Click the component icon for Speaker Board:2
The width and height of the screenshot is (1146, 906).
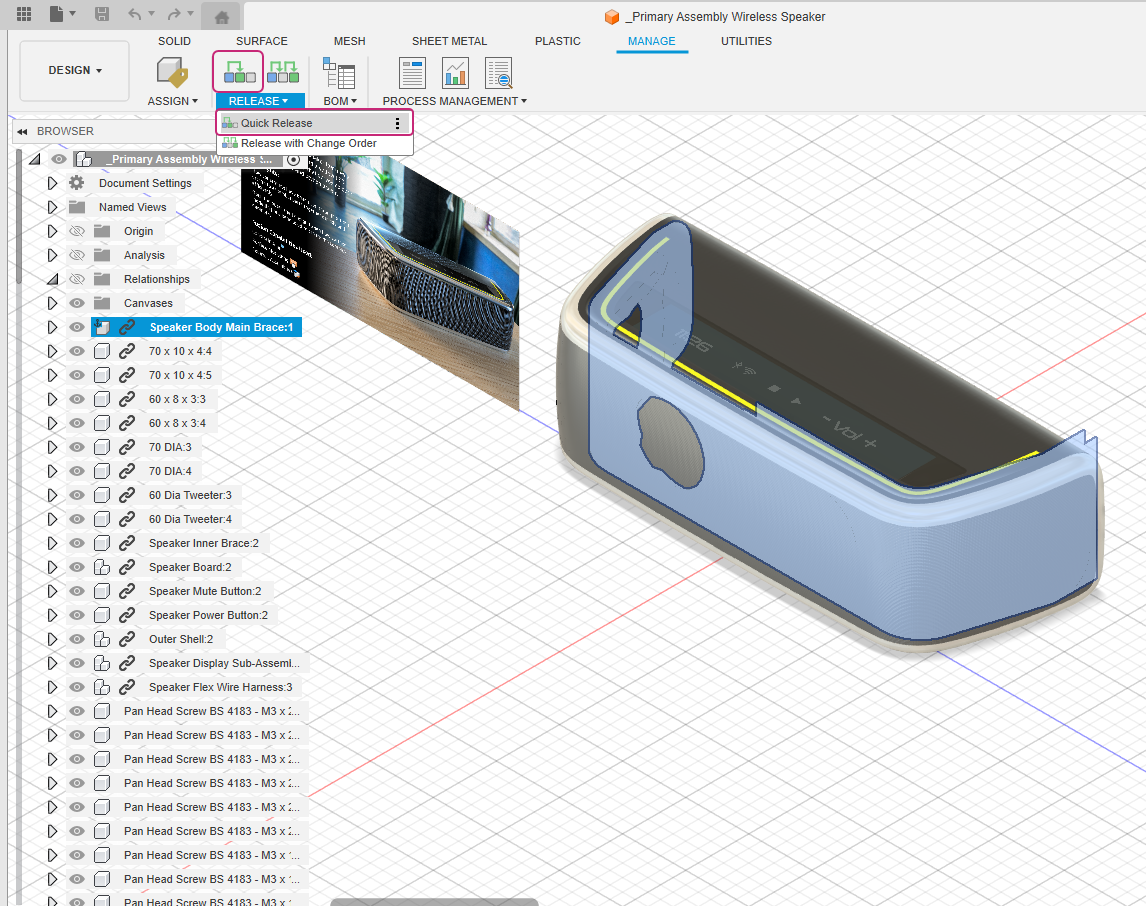tap(102, 567)
